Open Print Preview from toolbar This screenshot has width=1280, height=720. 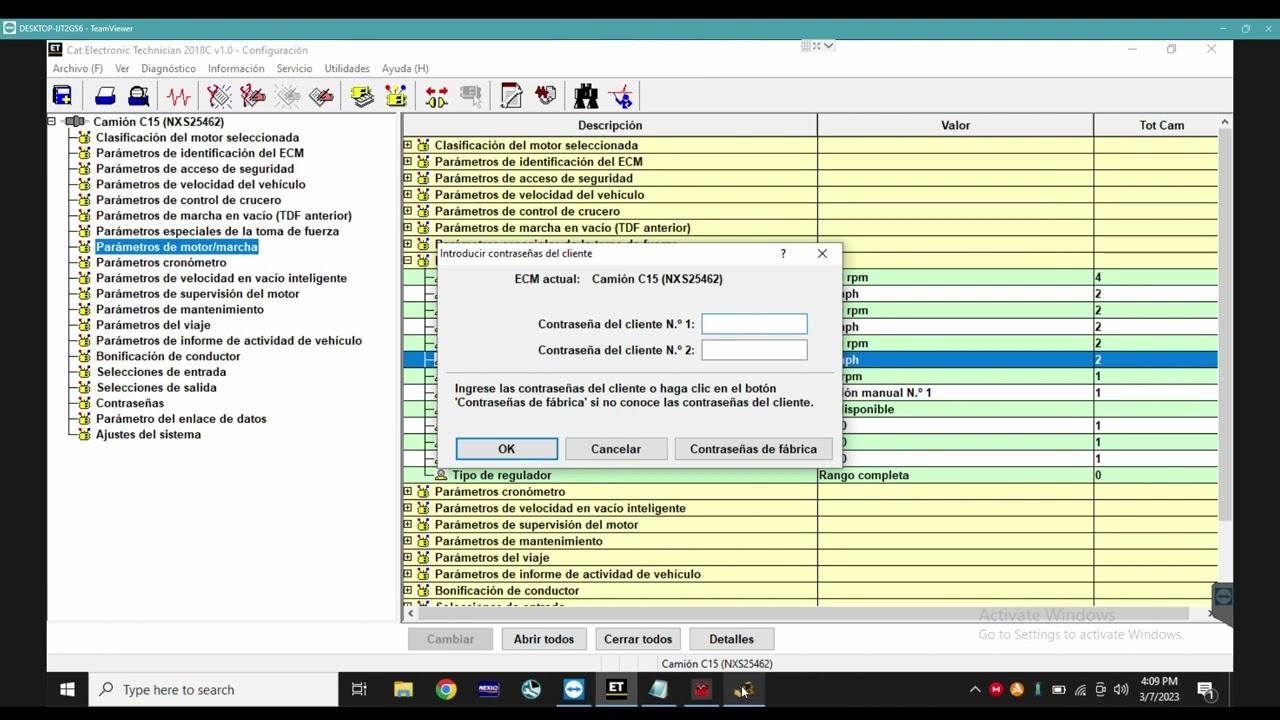(139, 96)
